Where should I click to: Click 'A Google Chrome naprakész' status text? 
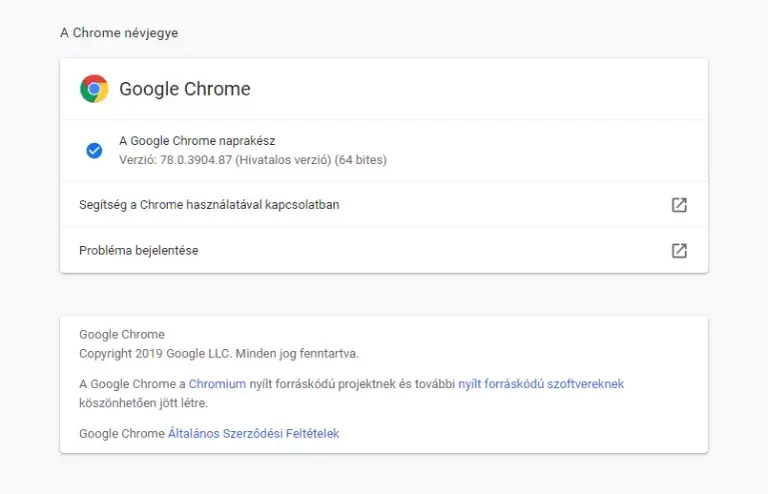click(x=197, y=141)
